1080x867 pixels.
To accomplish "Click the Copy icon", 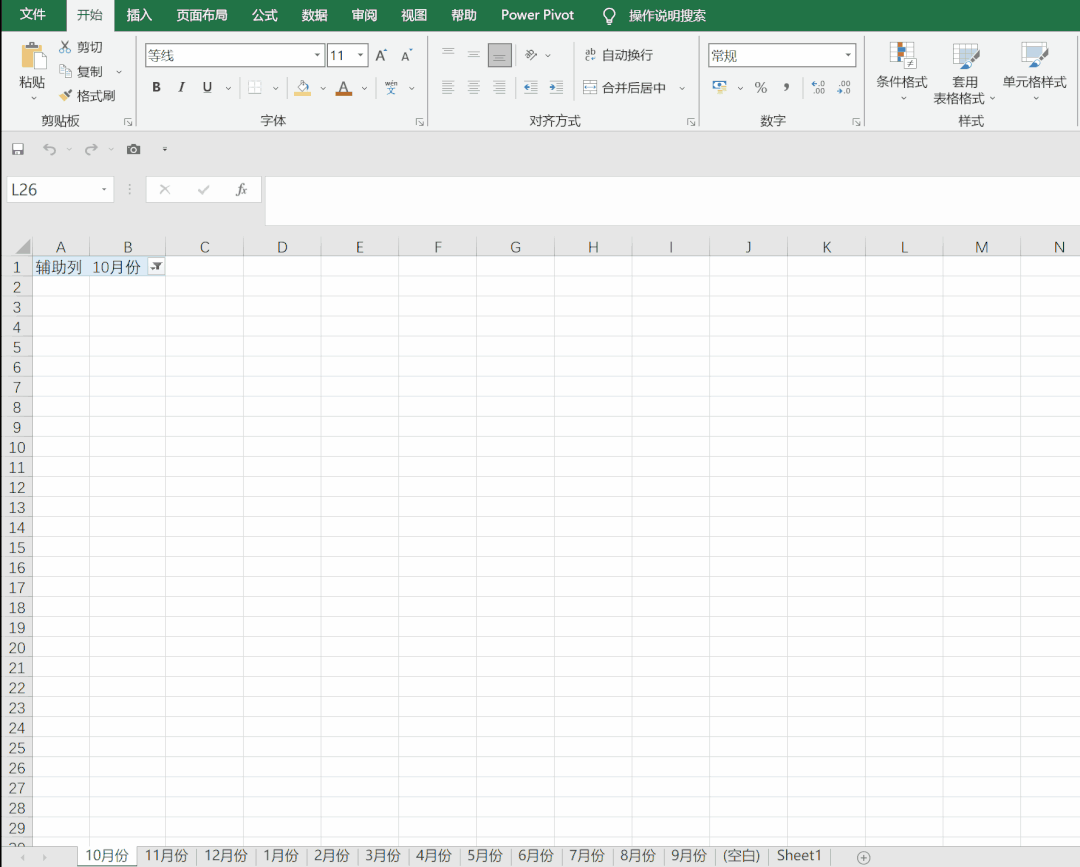I will (65, 71).
